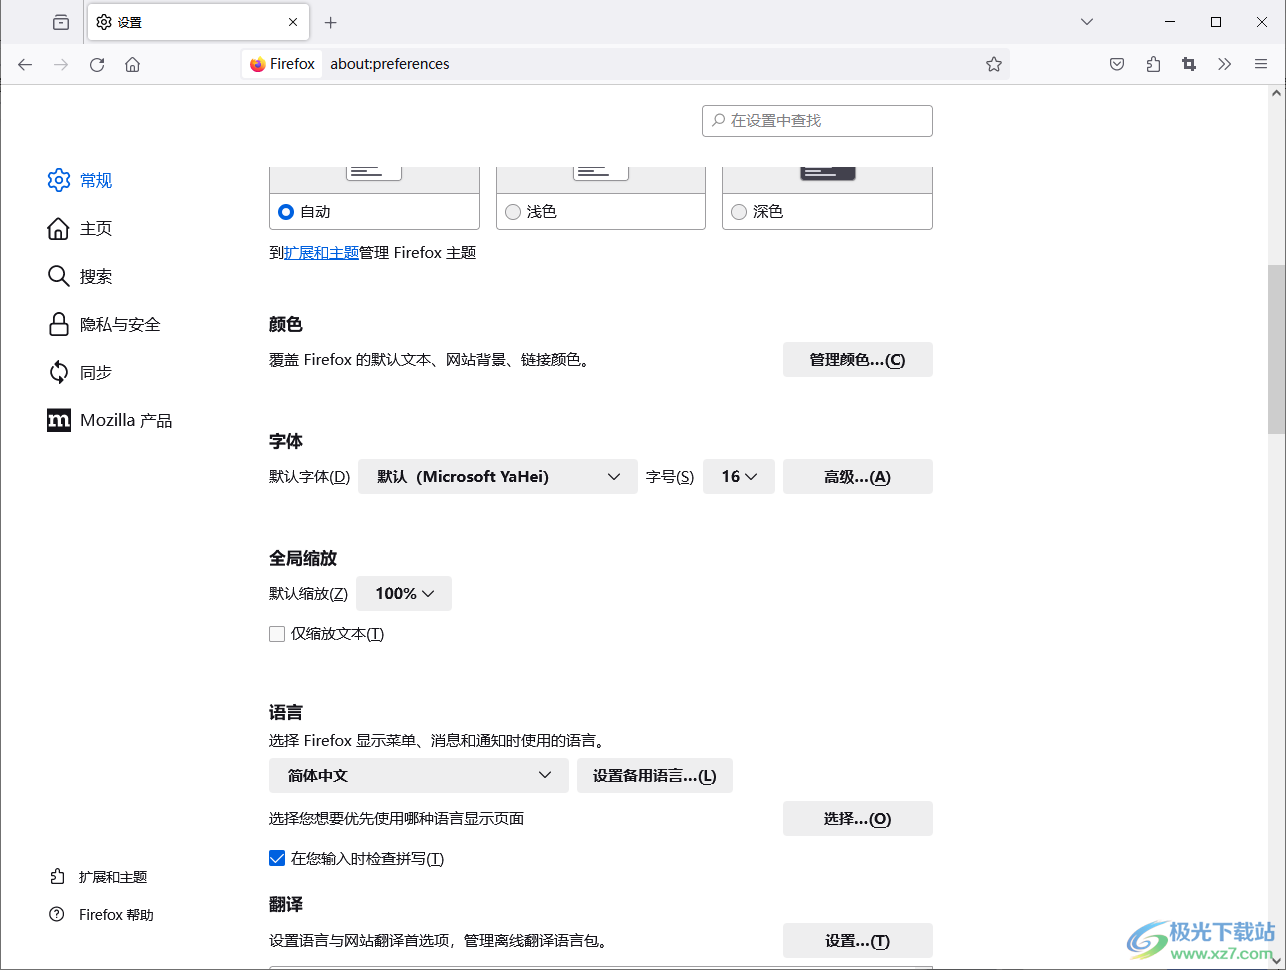Screen dimensions: 1286x970
Task: Click the 选择 page language button
Action: point(858,819)
